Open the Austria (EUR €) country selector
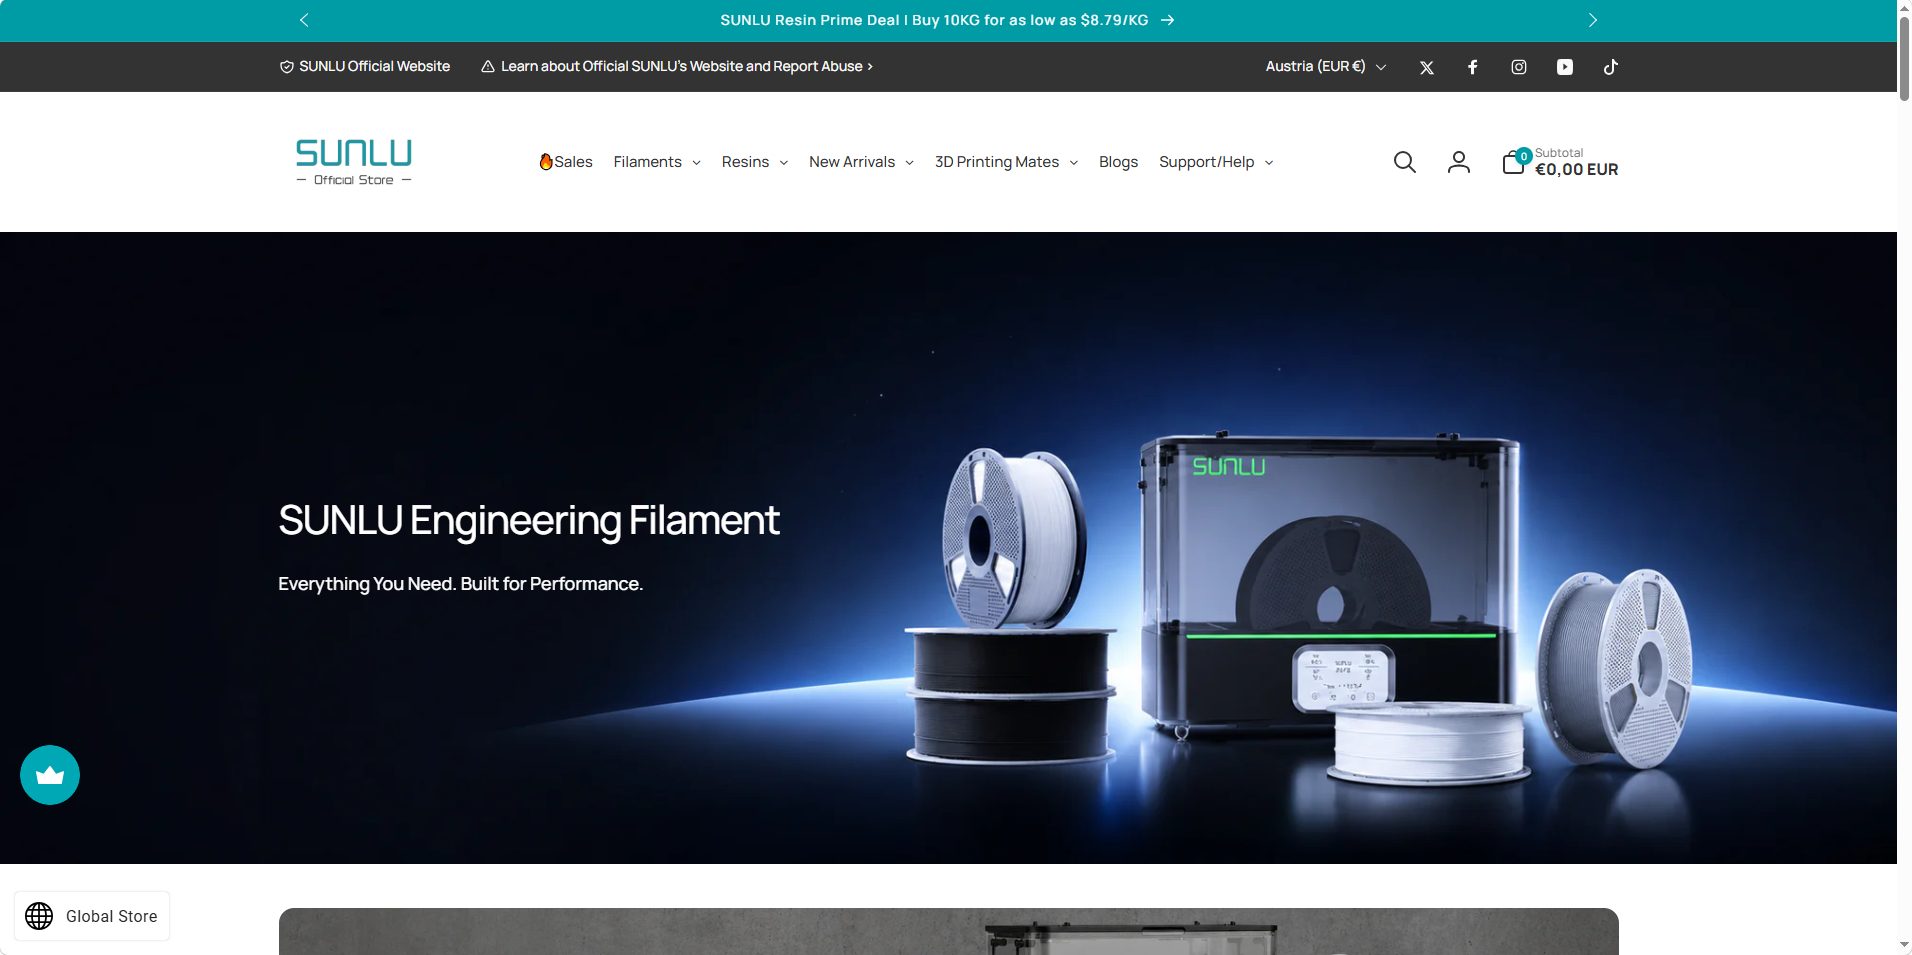Viewport: 1912px width, 955px height. click(1326, 67)
